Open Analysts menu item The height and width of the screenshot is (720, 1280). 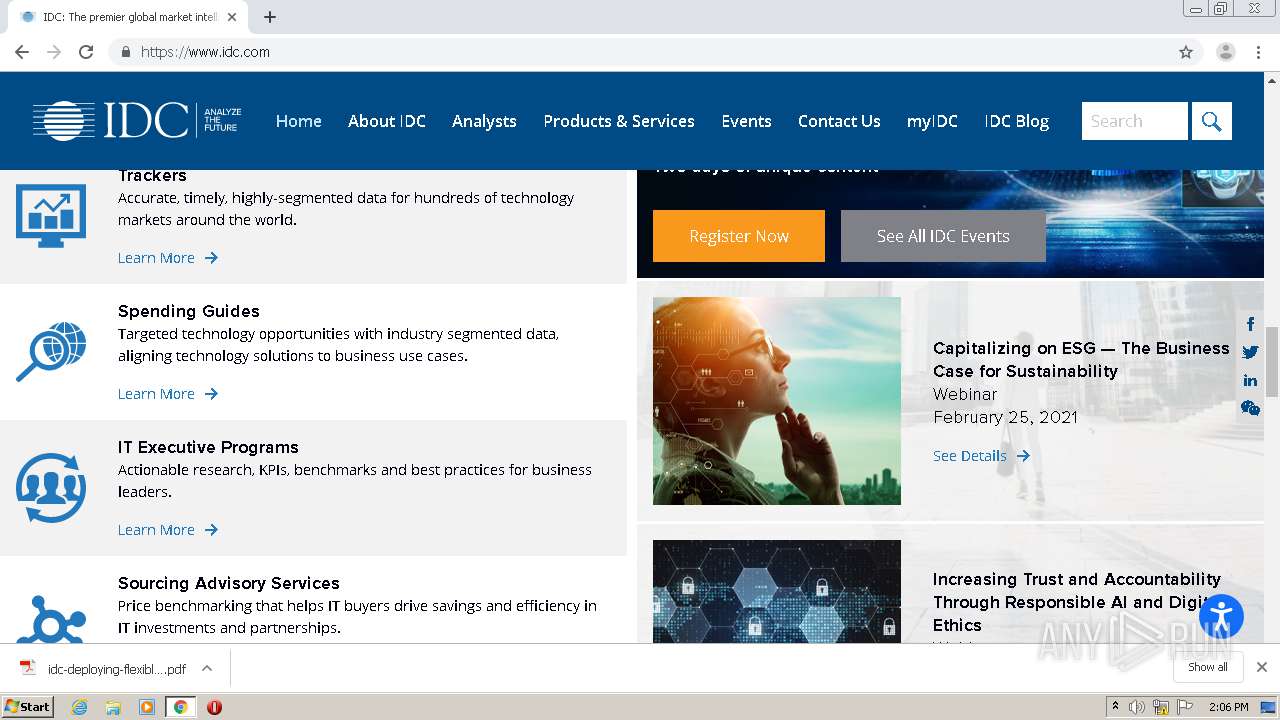pyautogui.click(x=484, y=121)
